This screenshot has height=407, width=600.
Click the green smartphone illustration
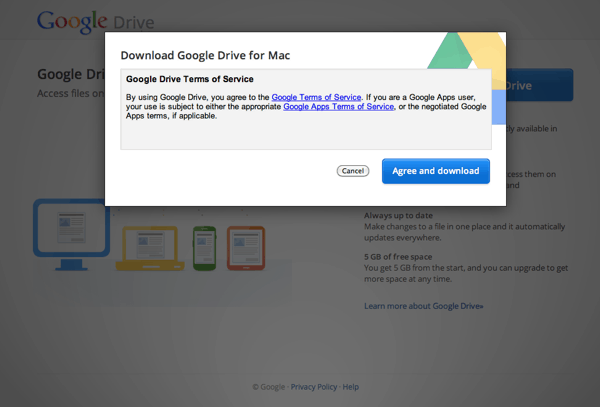(203, 245)
